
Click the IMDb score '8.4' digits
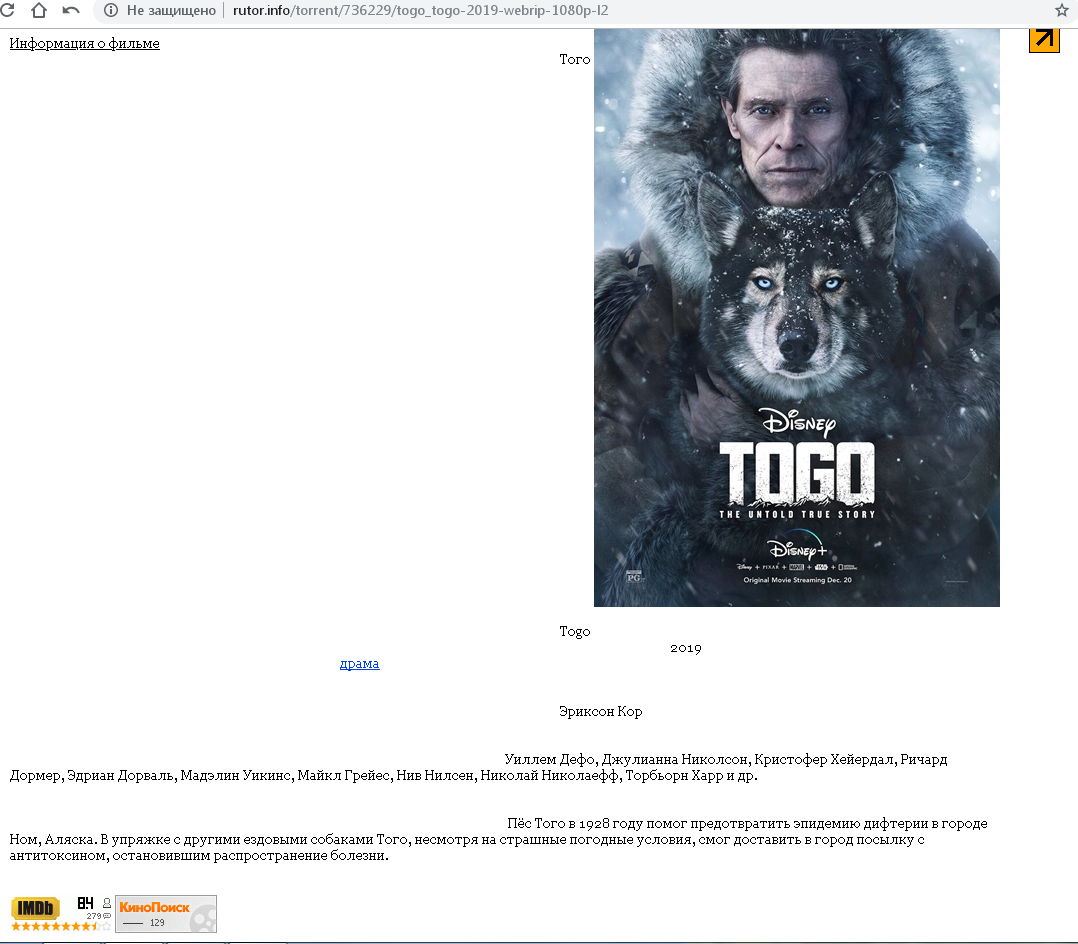click(x=85, y=903)
